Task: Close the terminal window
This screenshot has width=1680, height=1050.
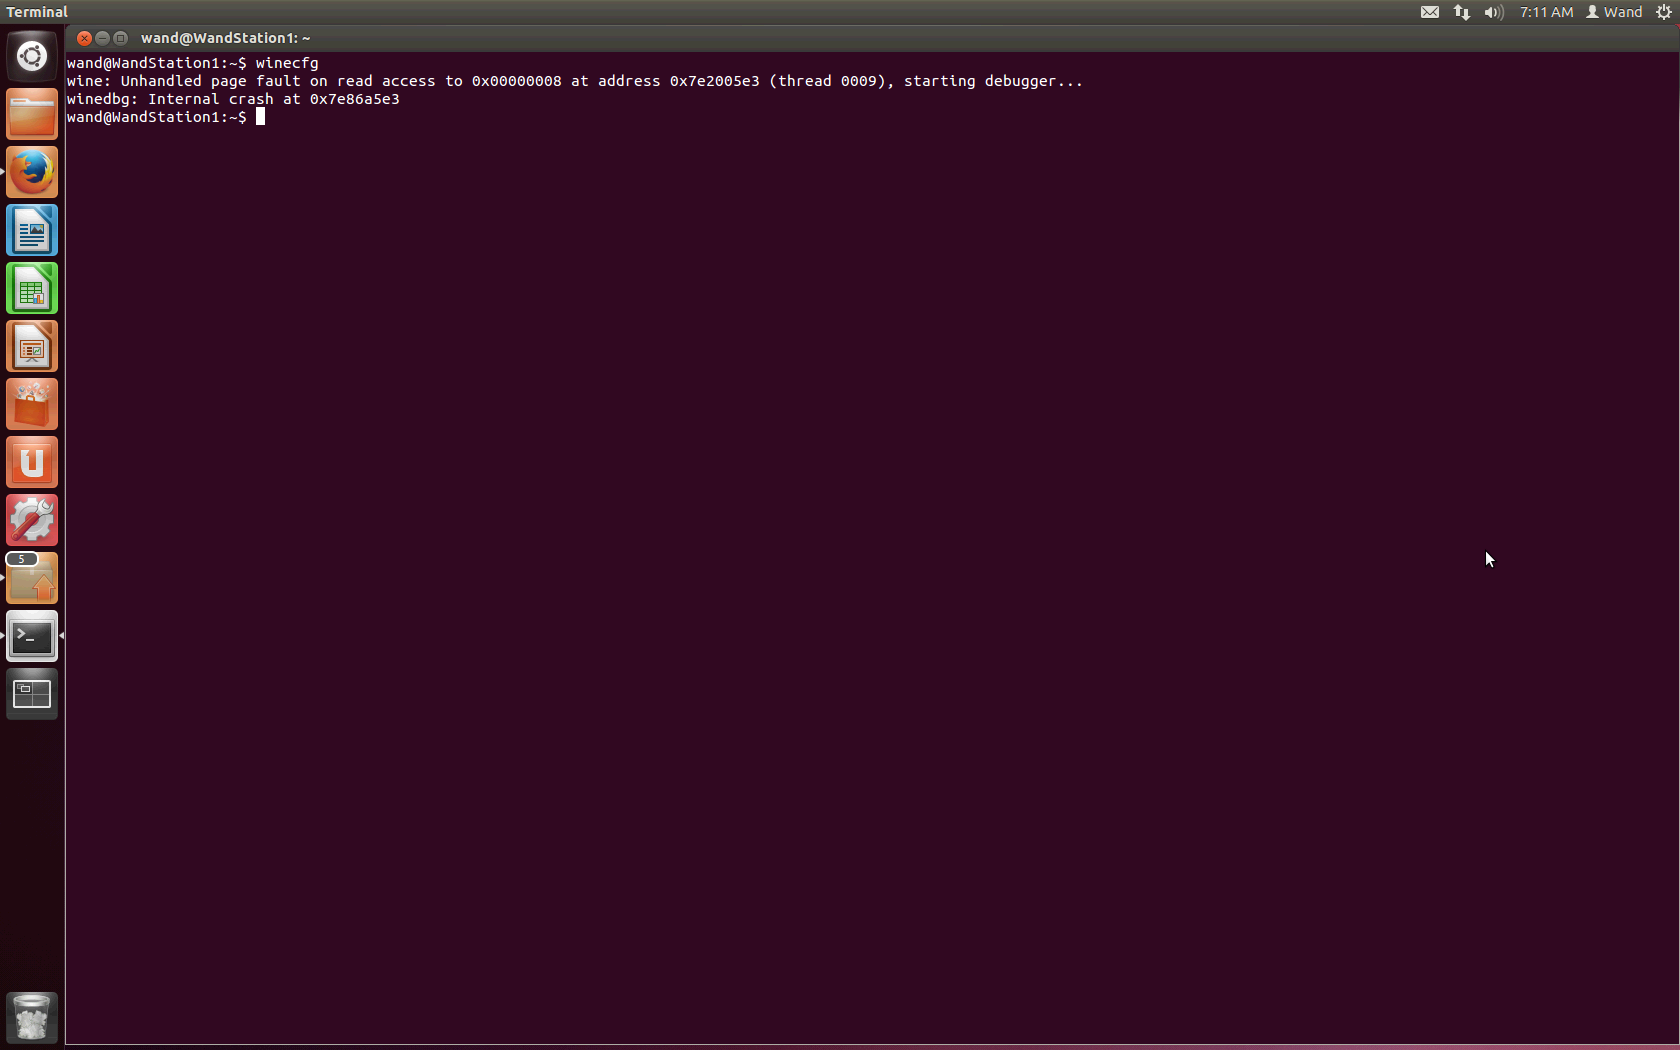Action: [85, 38]
